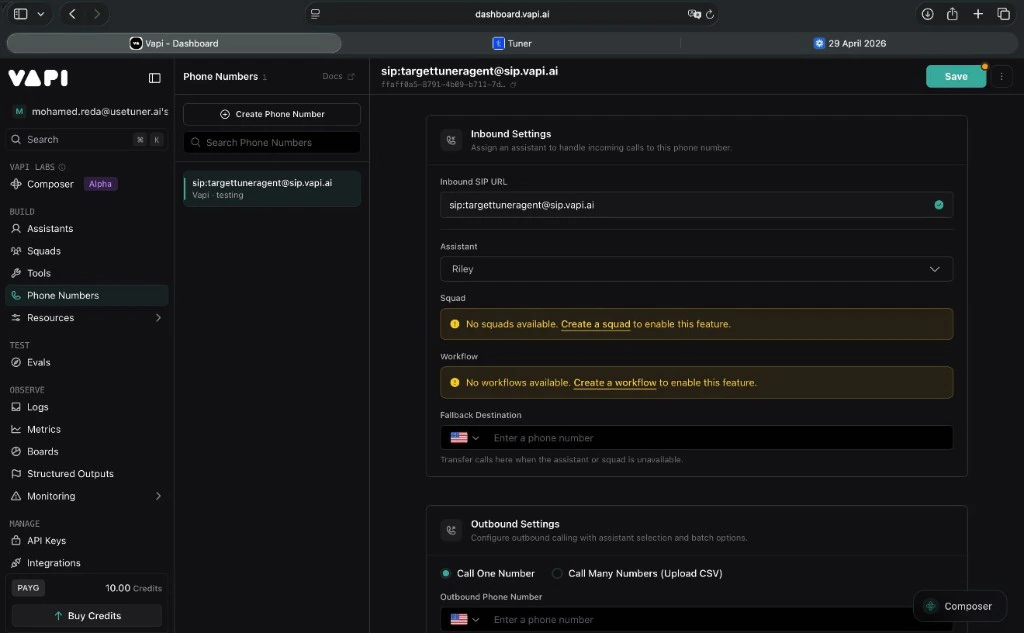Open organization switcher mohamed.reda@usetuner.ai's
The image size is (1024, 633).
point(91,112)
